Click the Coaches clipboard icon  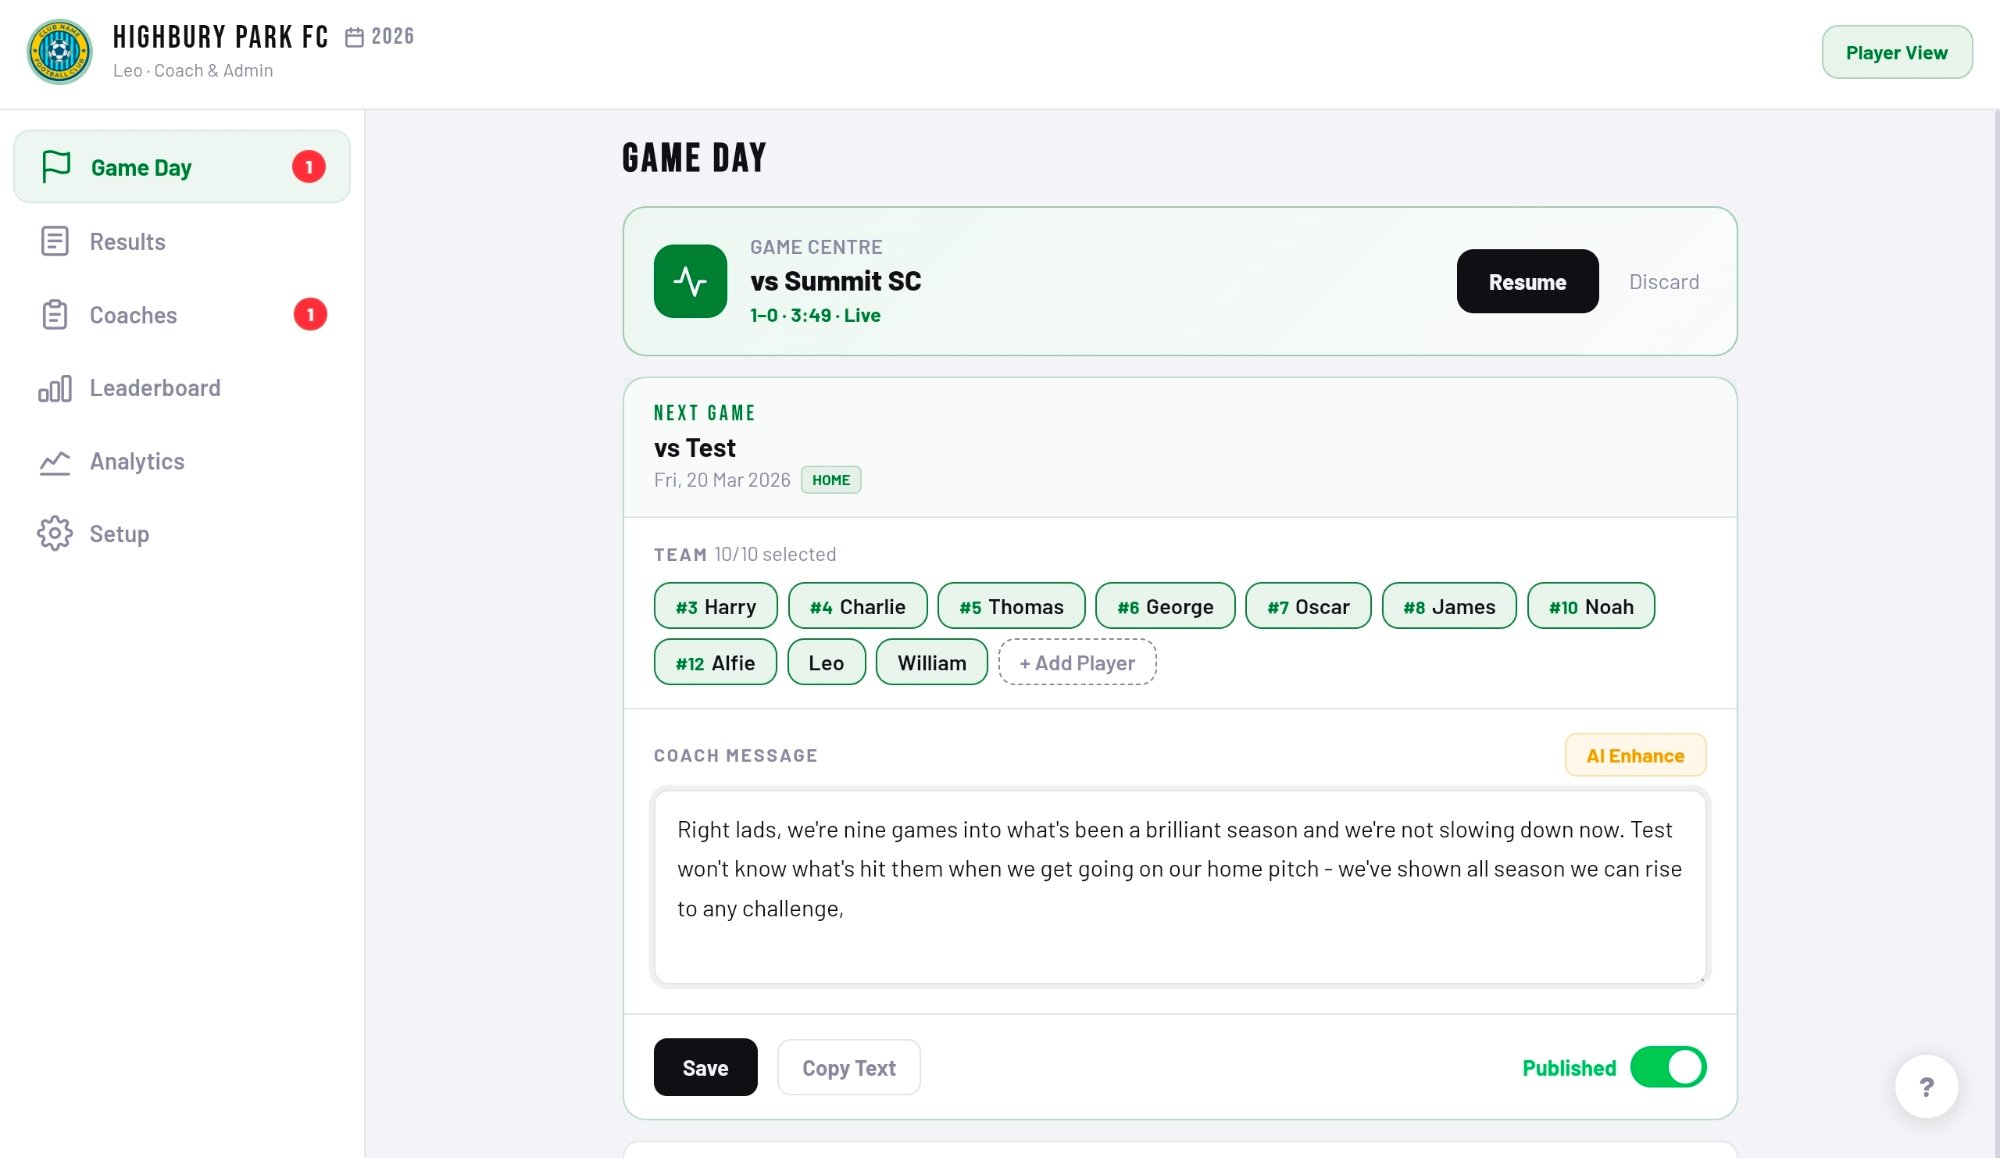[x=55, y=315]
